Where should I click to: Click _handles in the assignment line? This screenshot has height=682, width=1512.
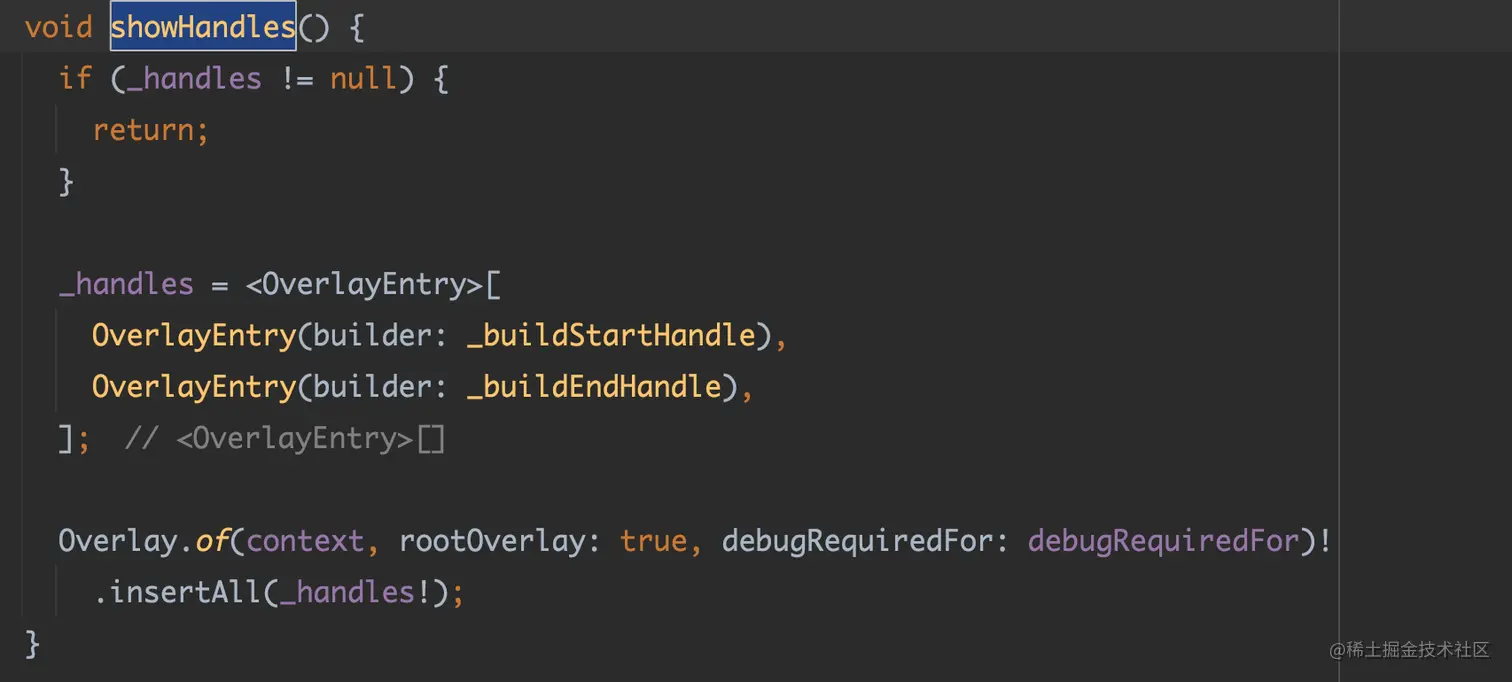(126, 284)
